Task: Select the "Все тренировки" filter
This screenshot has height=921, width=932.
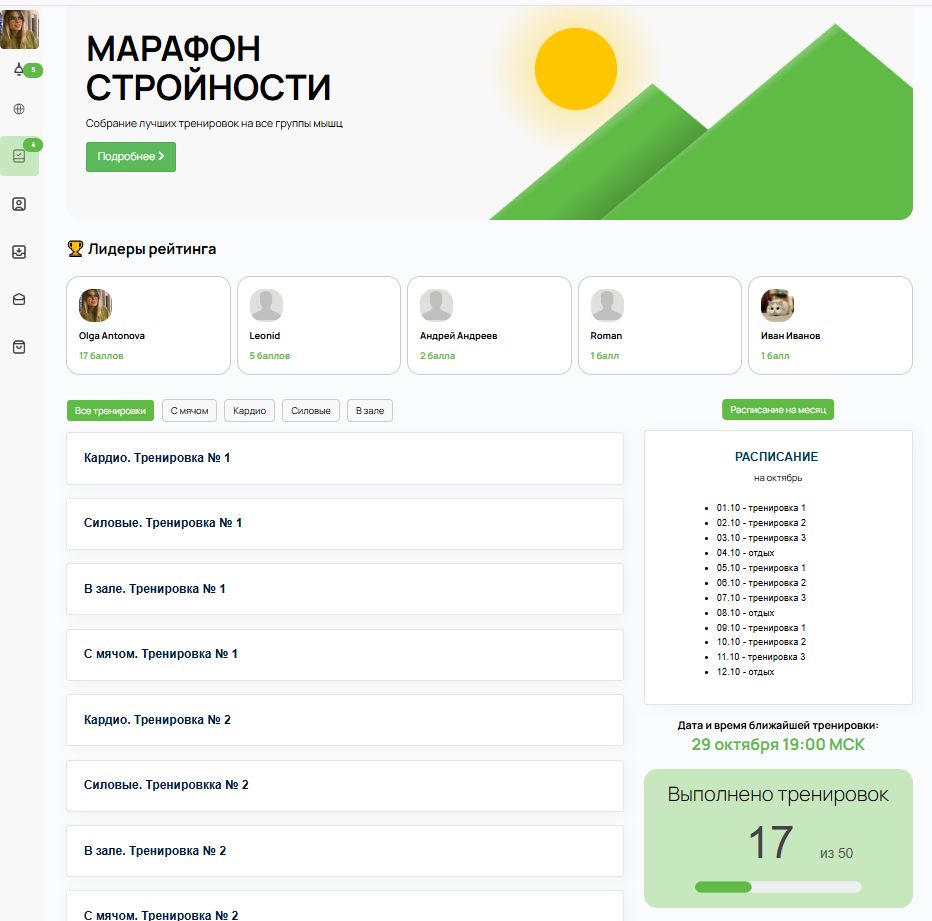Action: coord(111,411)
